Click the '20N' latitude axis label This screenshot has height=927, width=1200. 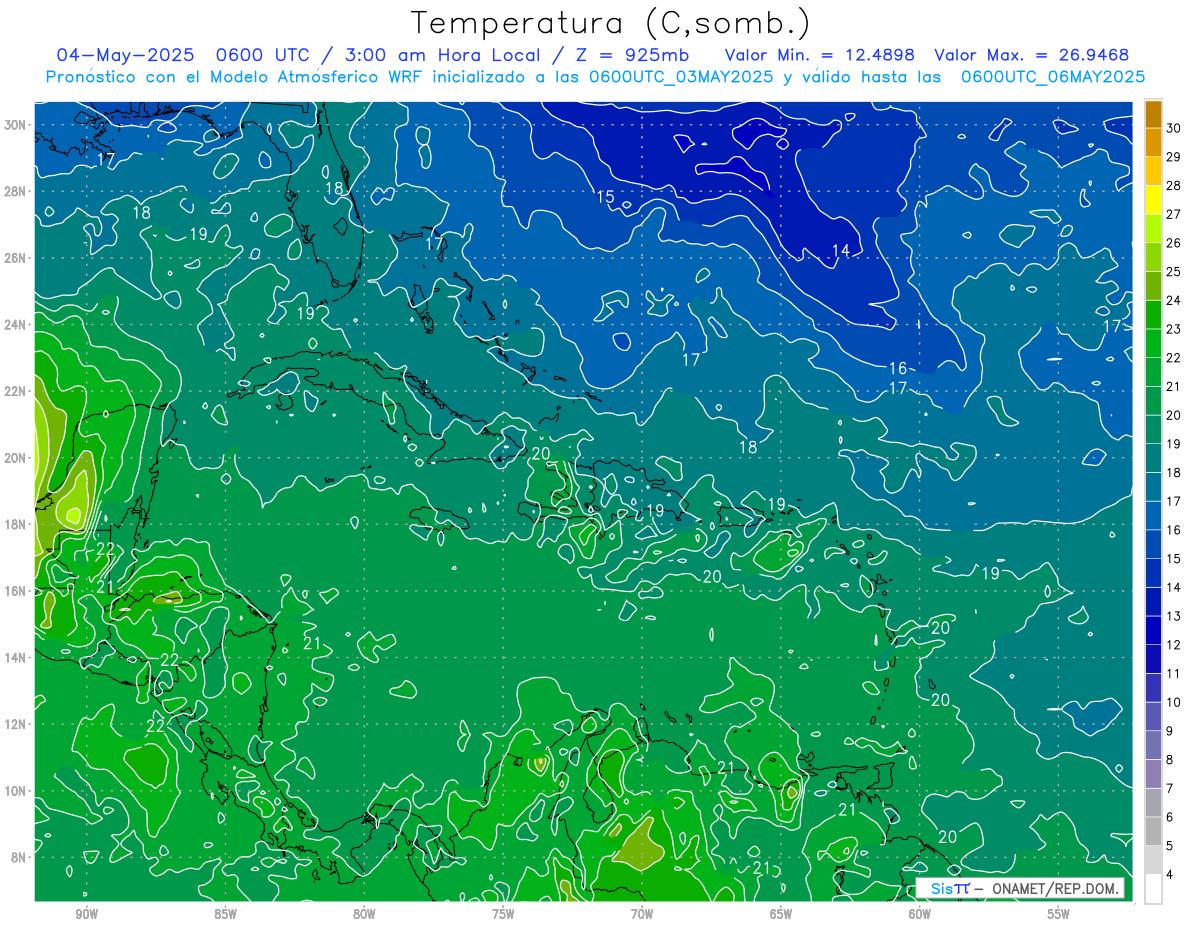pyautogui.click(x=17, y=458)
